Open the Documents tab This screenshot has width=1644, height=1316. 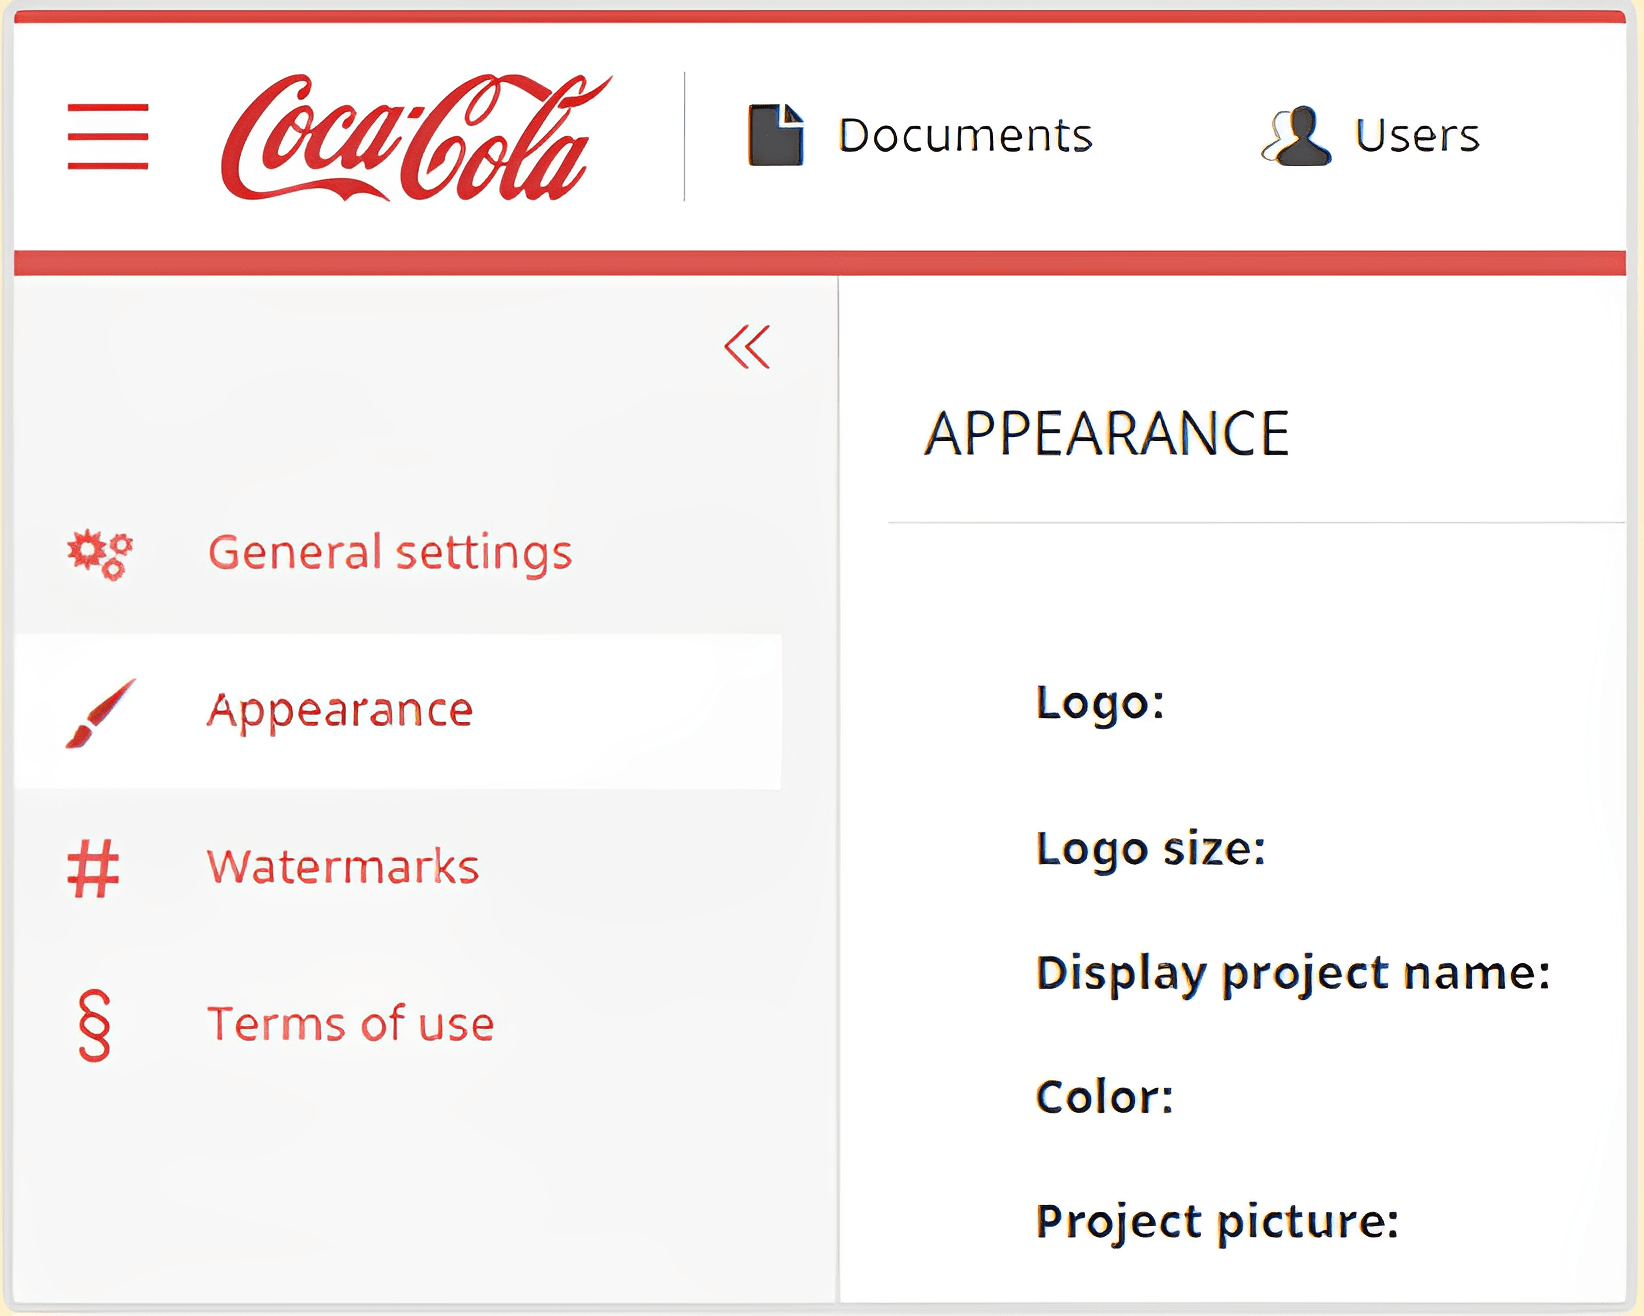click(964, 136)
